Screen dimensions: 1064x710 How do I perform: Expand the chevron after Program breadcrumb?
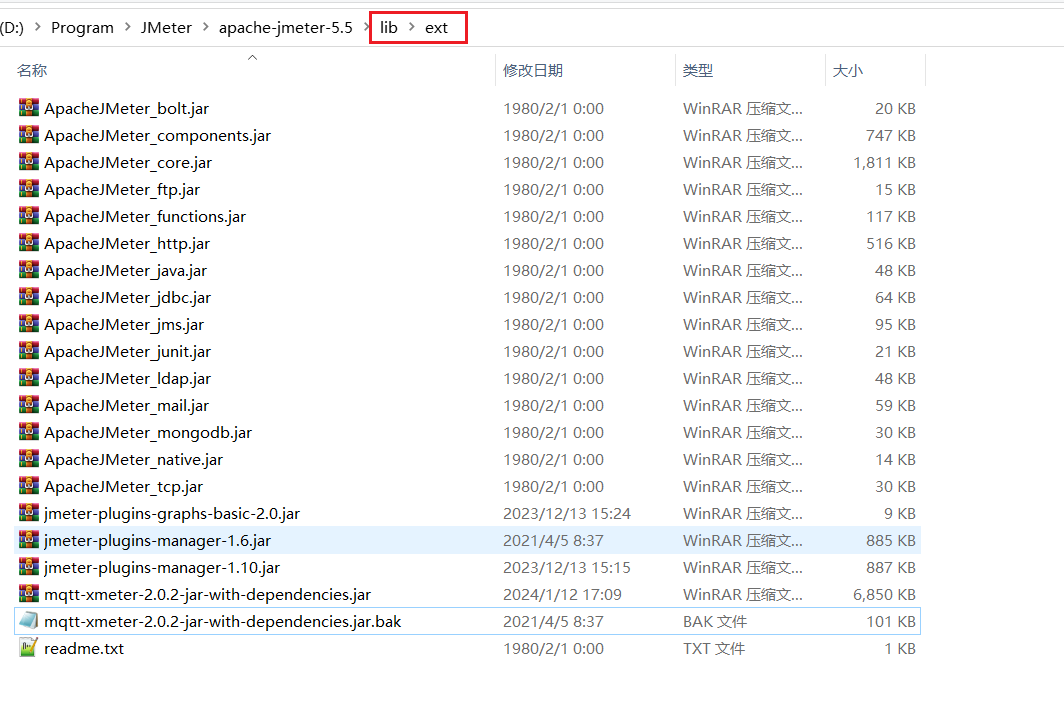(x=128, y=27)
